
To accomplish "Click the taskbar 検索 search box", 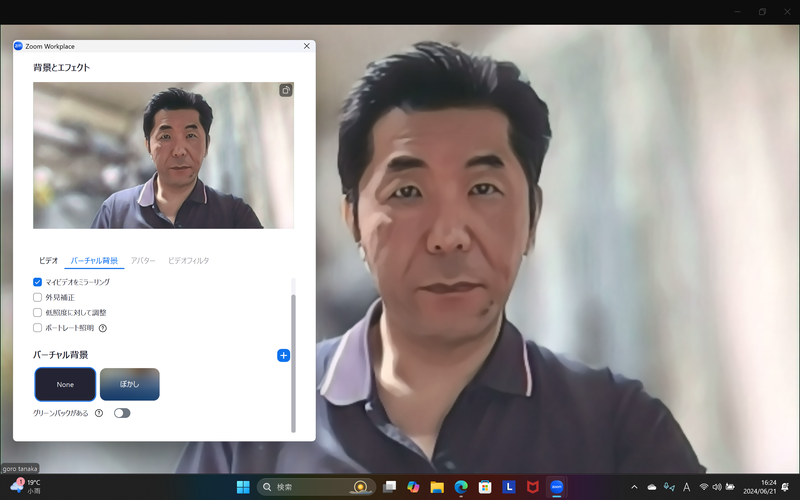I will [x=316, y=487].
